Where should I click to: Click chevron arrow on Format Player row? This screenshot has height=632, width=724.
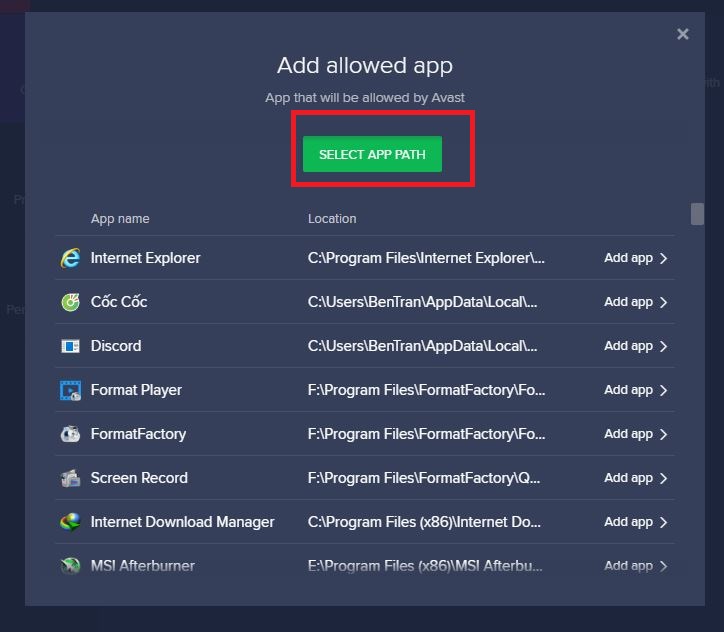(664, 390)
